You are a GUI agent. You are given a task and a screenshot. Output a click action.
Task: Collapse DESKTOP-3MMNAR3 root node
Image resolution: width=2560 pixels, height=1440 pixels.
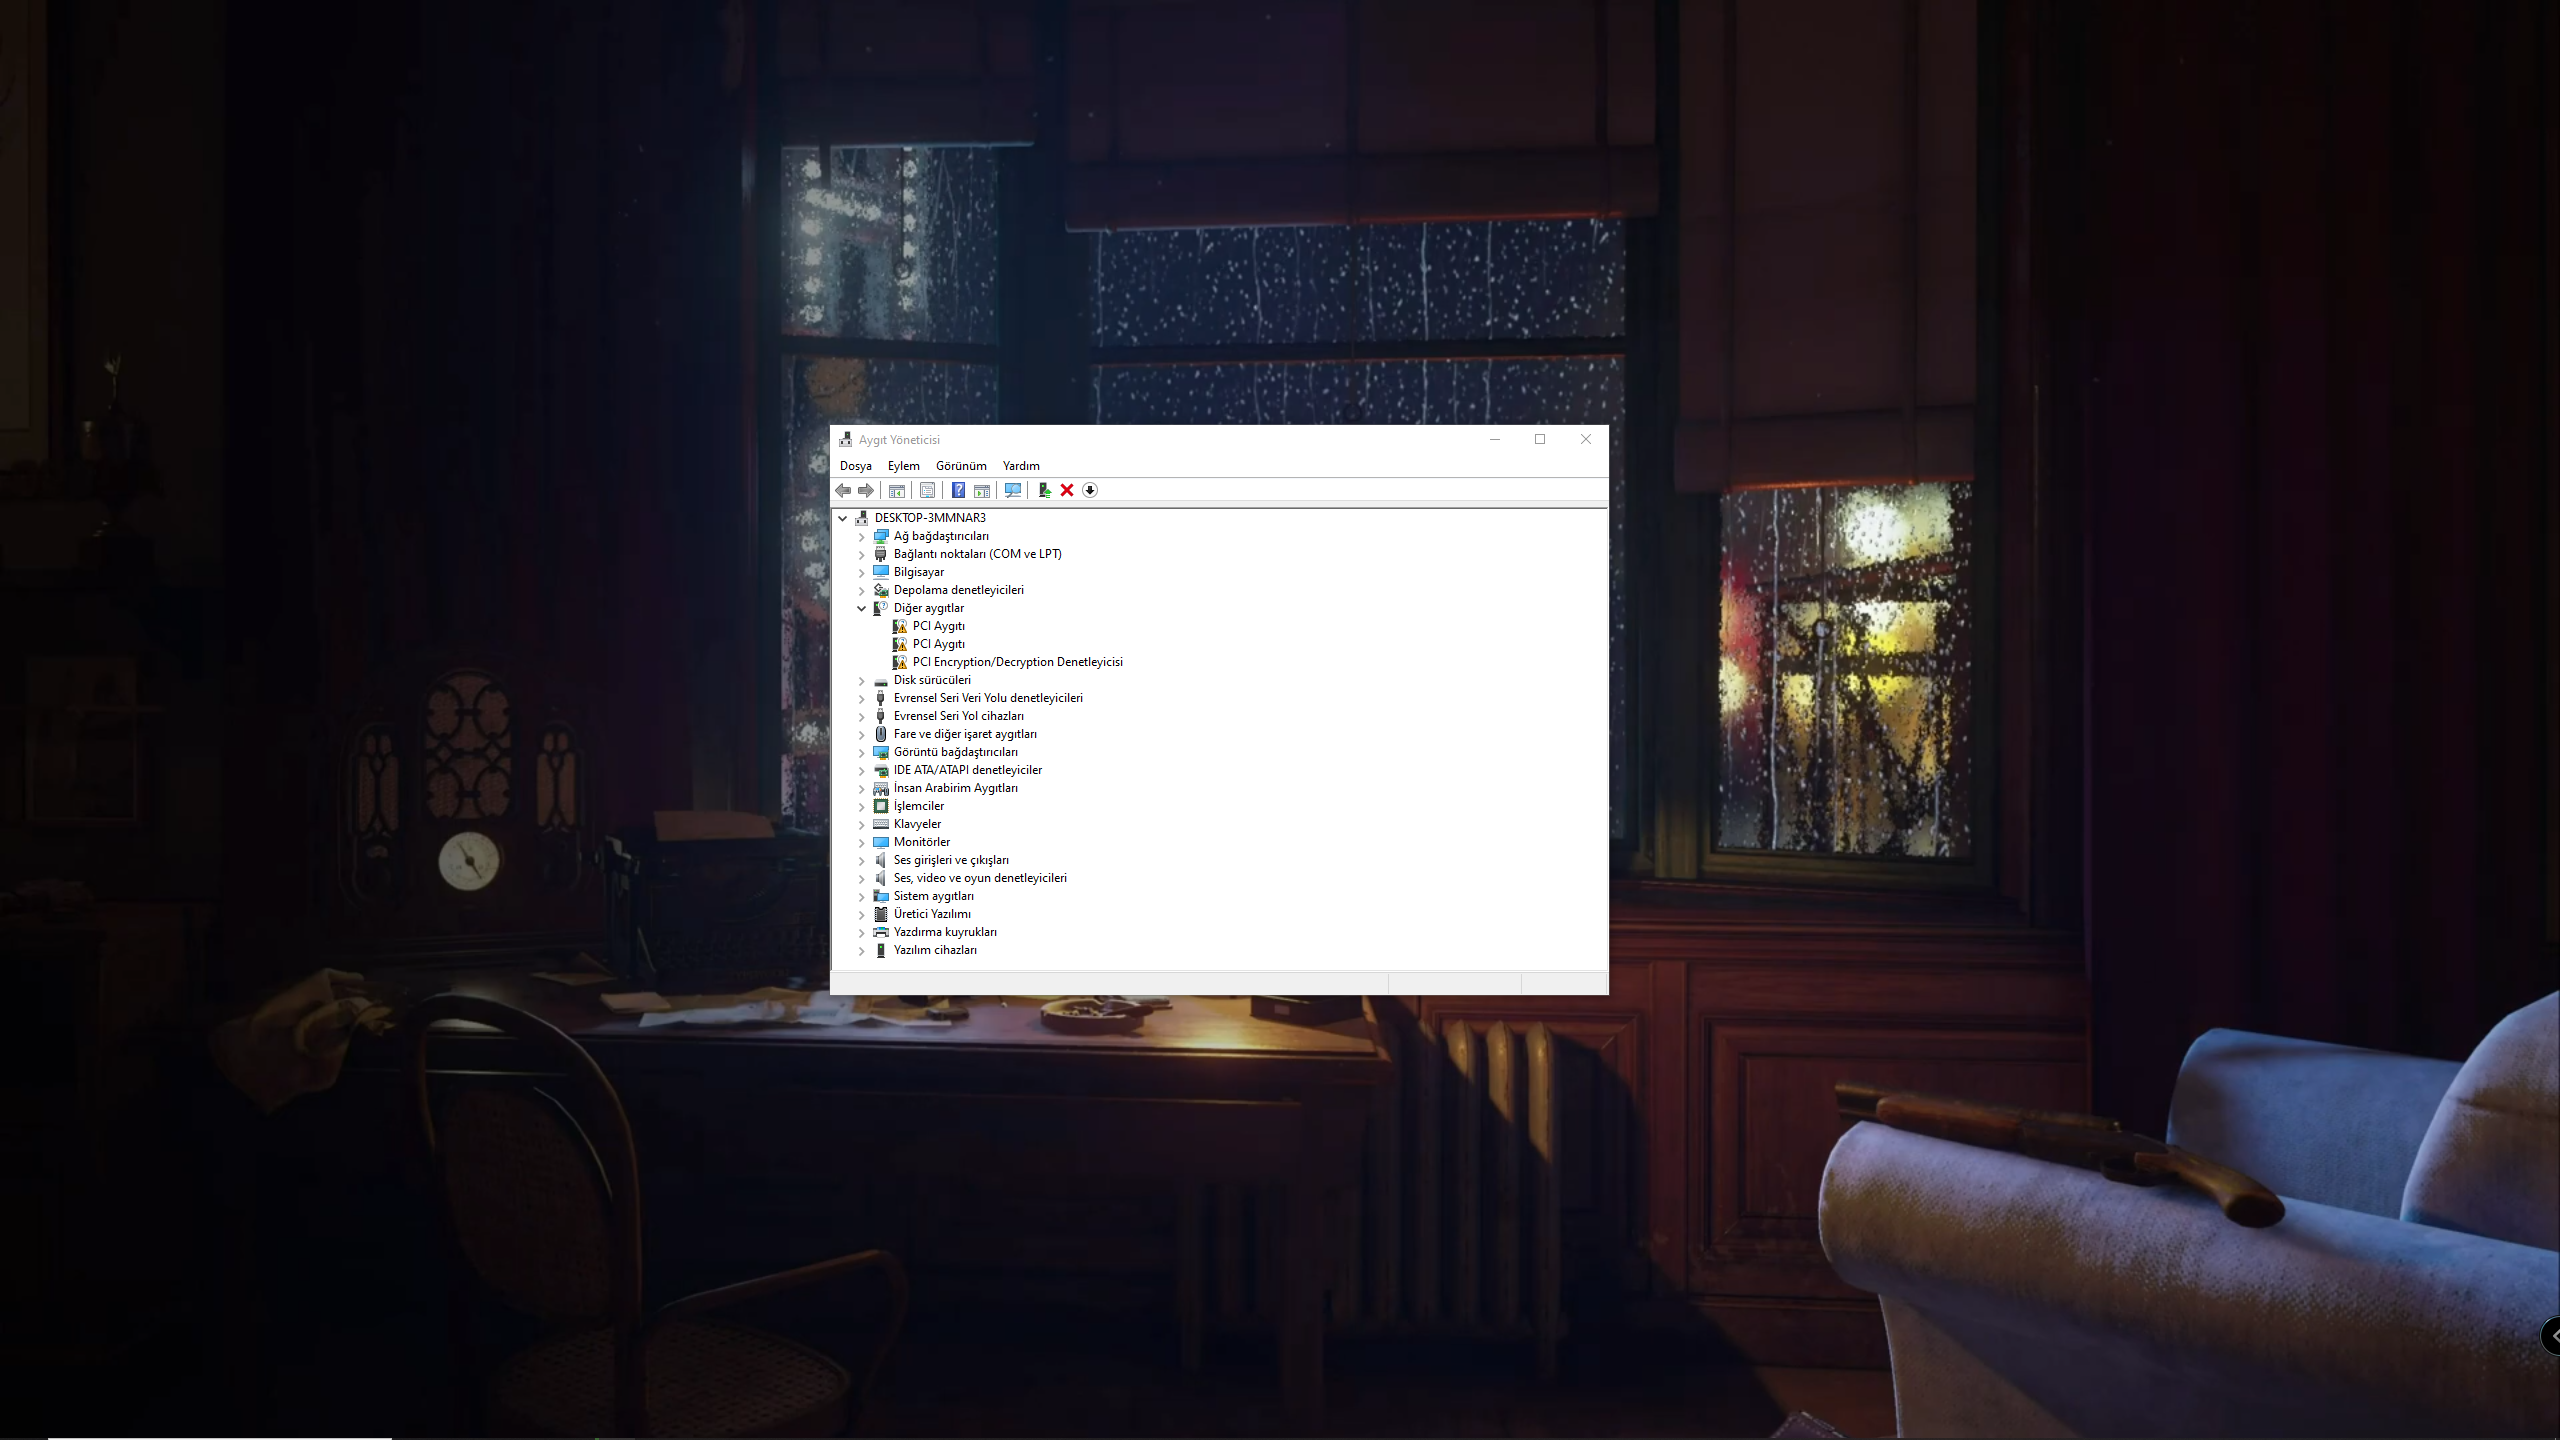[x=842, y=518]
